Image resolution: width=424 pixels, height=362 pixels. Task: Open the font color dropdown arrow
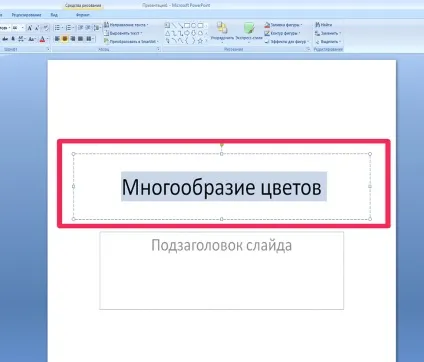pyautogui.click(x=47, y=39)
